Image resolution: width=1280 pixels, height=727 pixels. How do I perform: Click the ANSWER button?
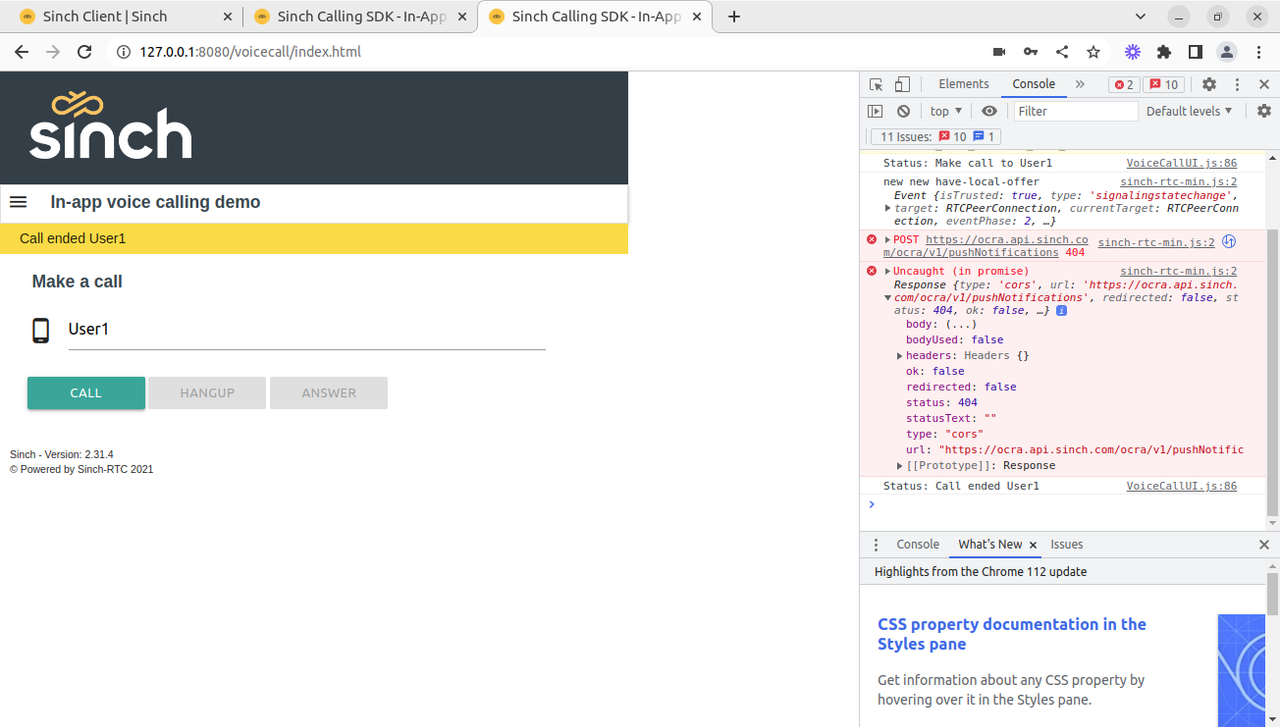pos(329,393)
